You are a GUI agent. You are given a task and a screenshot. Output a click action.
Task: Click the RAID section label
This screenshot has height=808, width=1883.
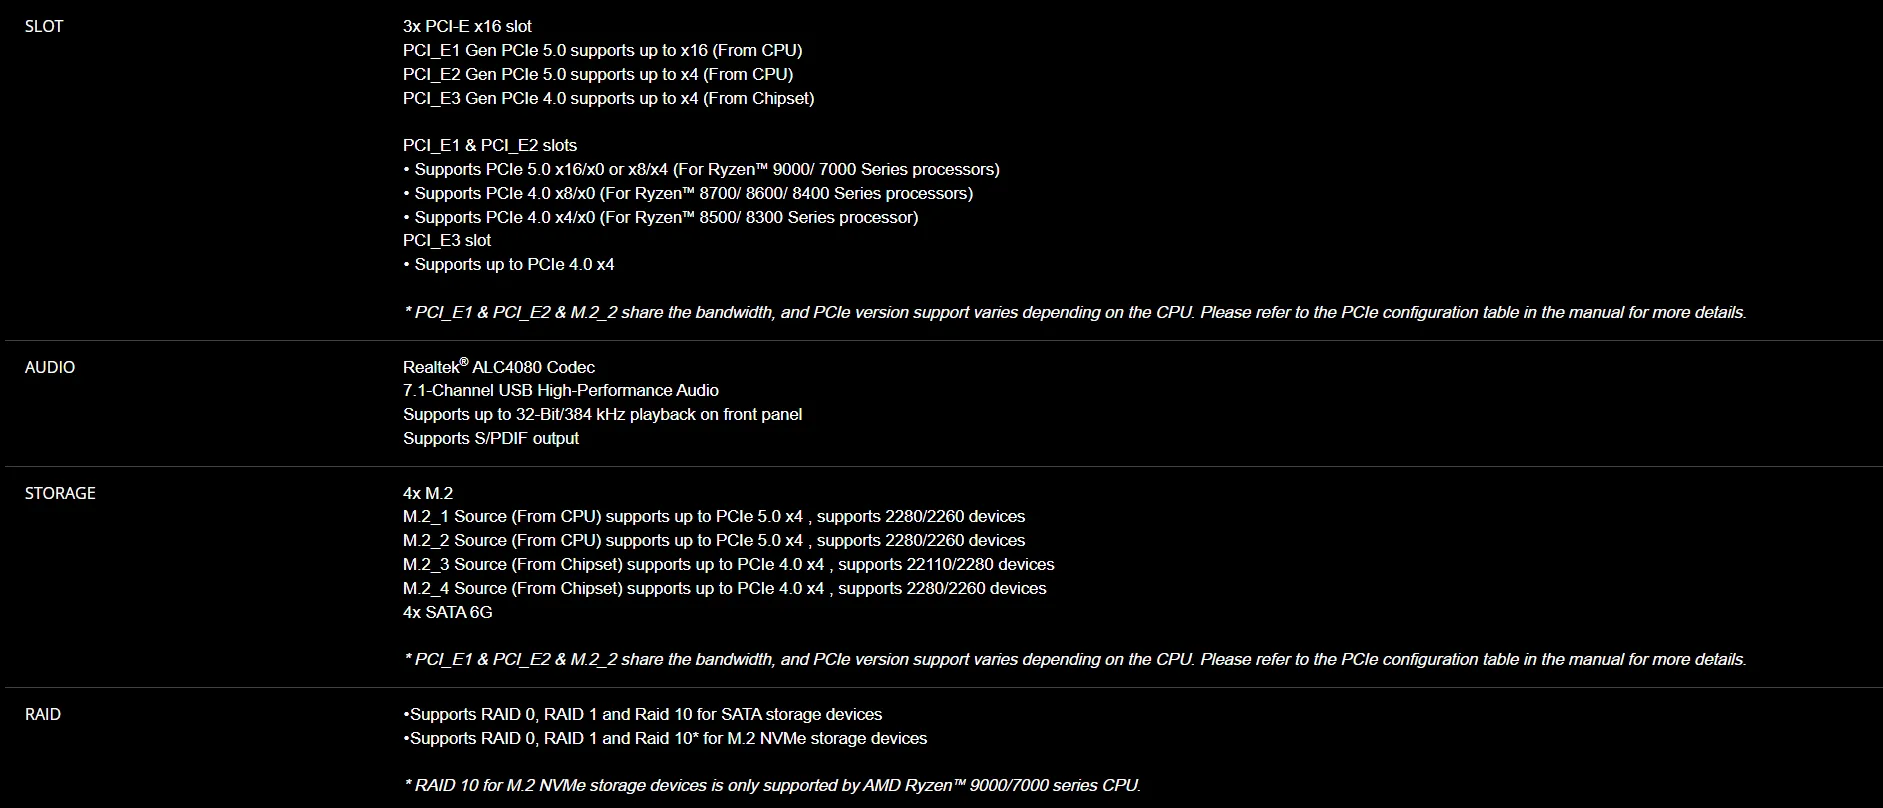[x=43, y=714]
